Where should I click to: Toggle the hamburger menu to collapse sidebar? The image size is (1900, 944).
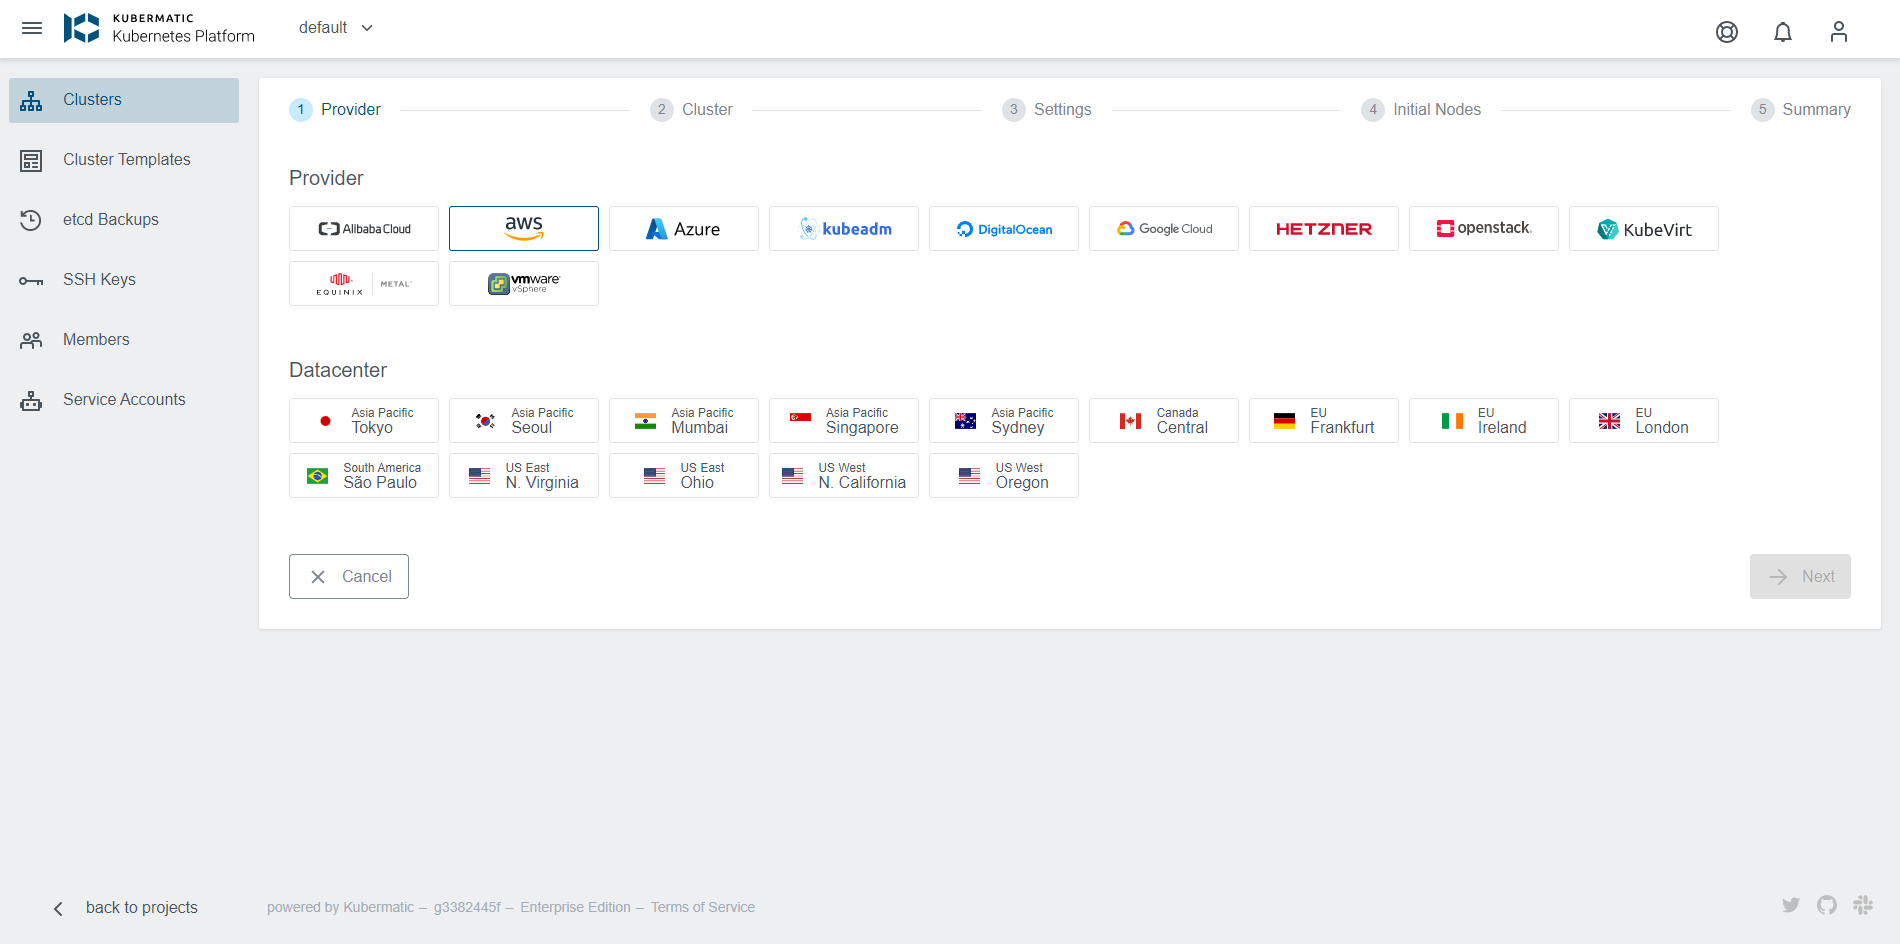pos(32,27)
